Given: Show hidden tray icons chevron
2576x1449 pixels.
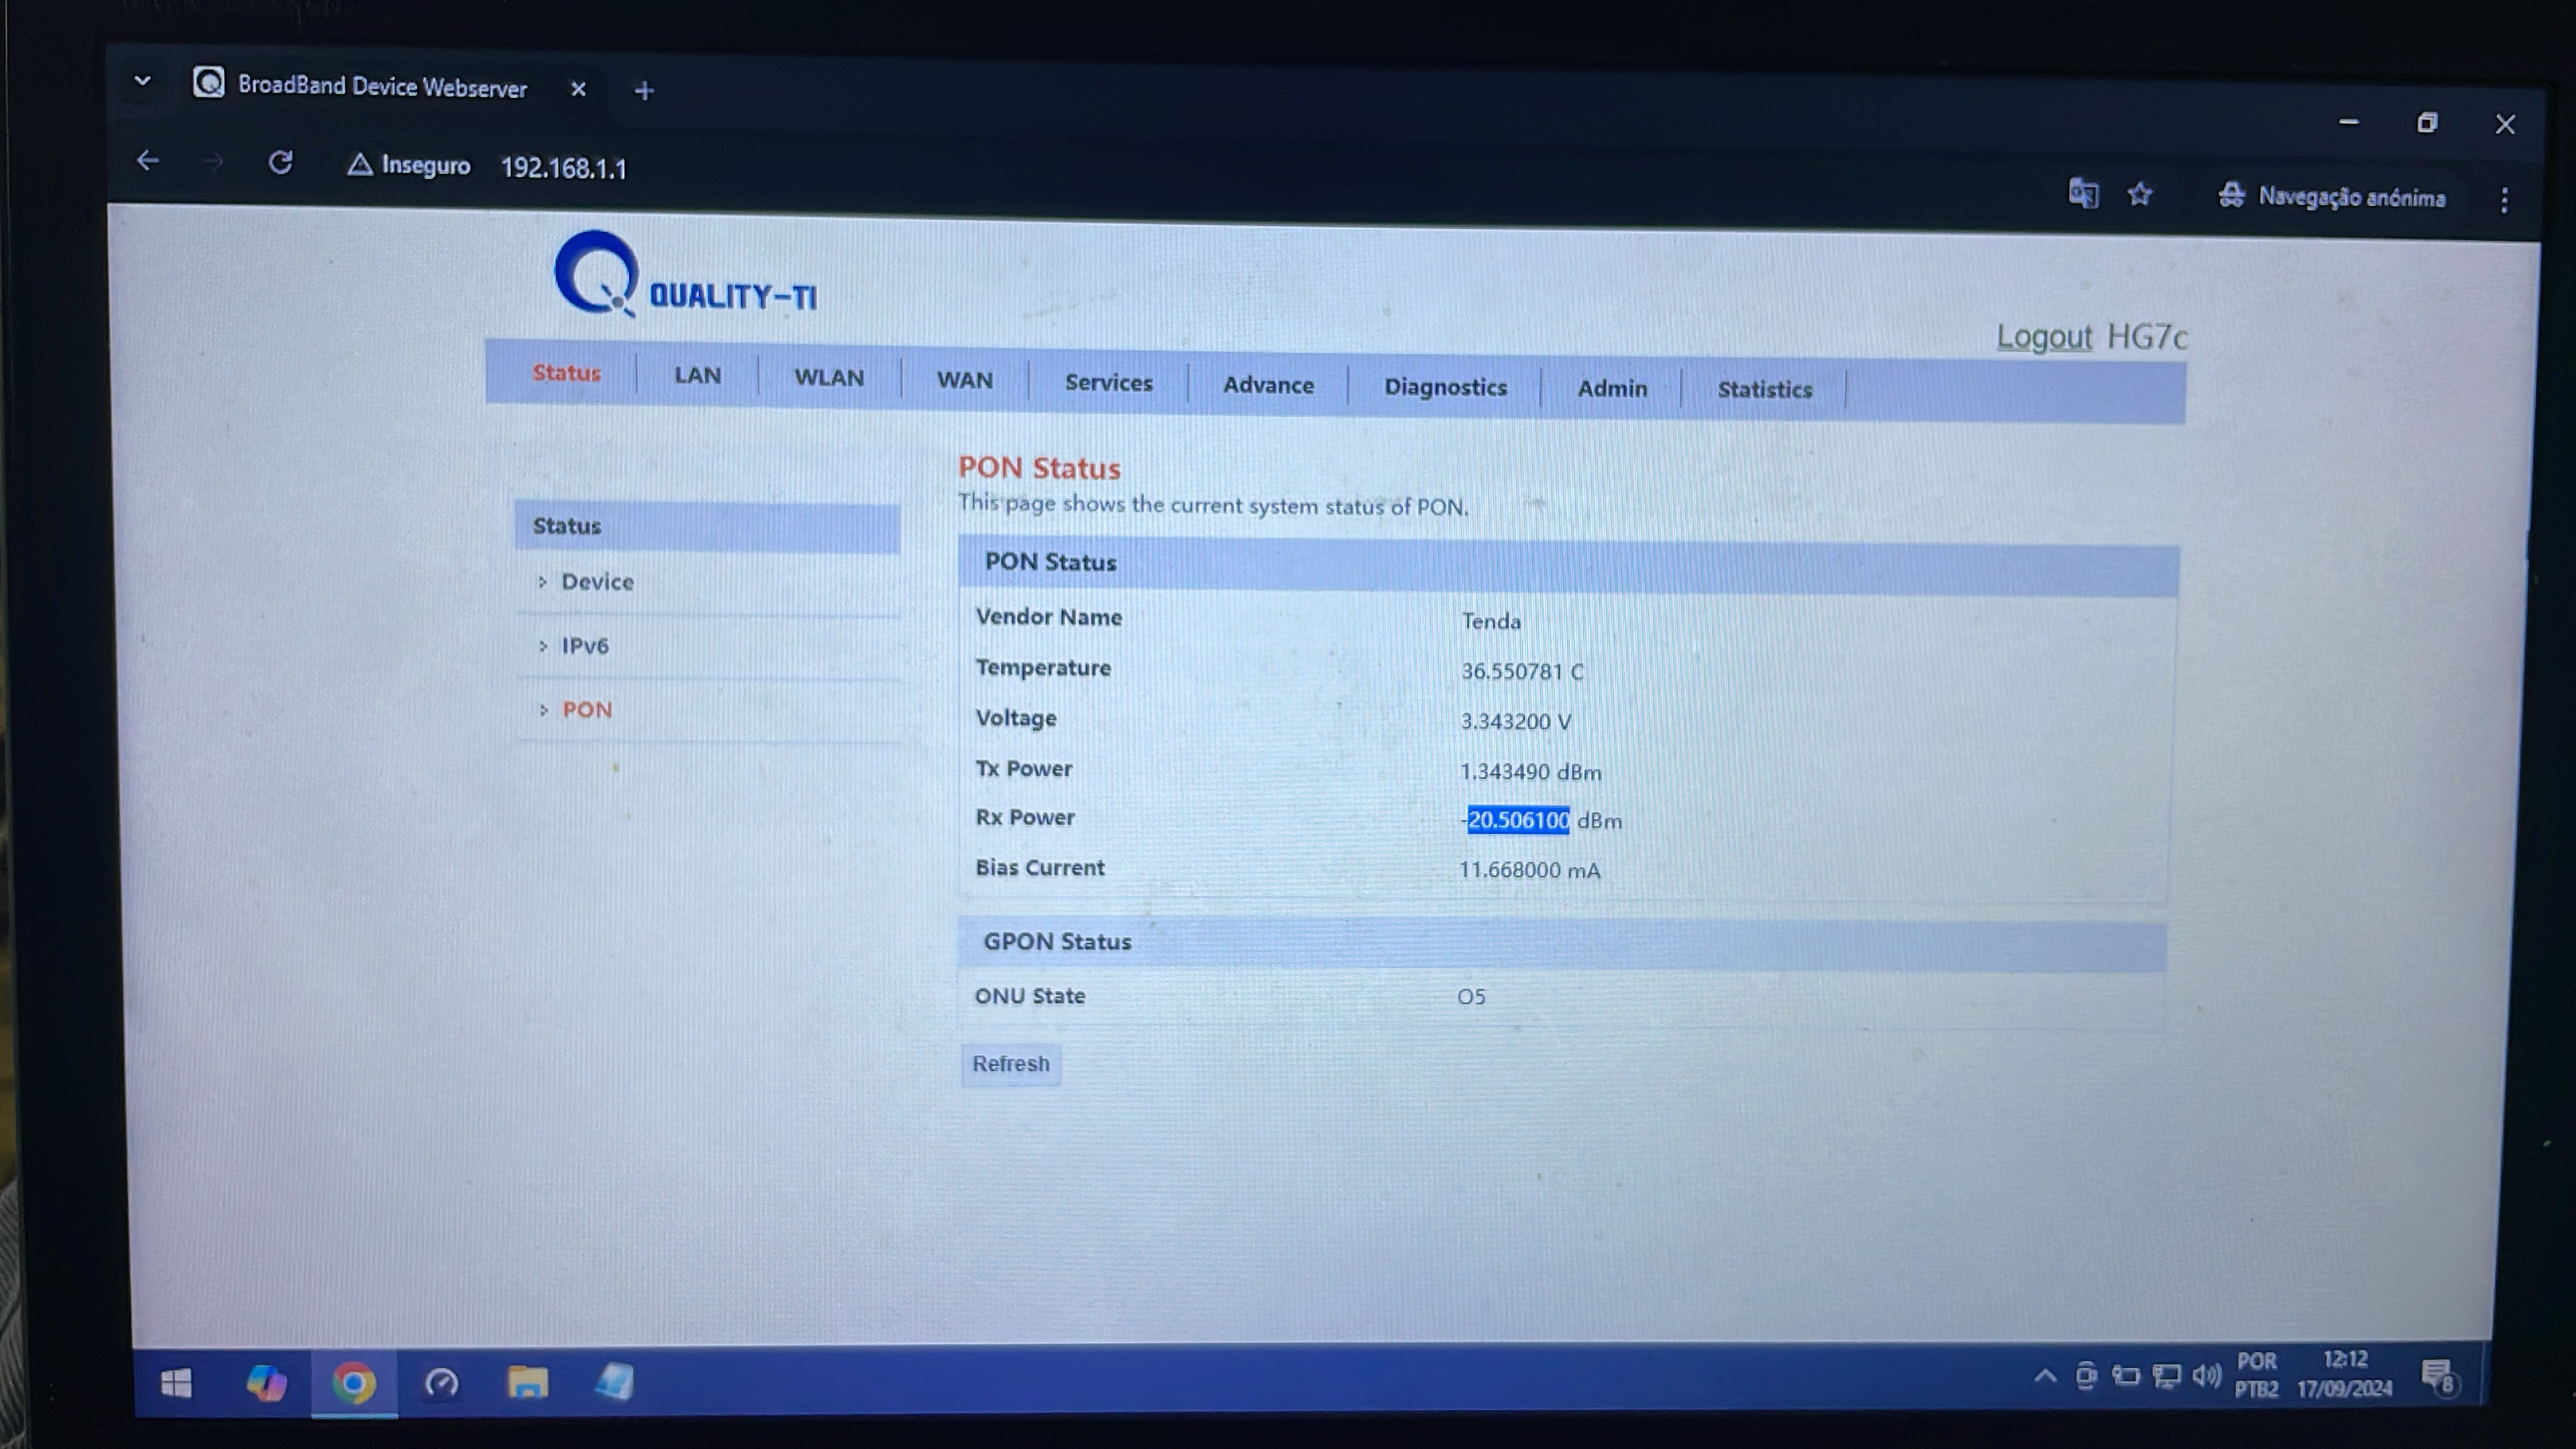Looking at the screenshot, I should [2045, 1376].
